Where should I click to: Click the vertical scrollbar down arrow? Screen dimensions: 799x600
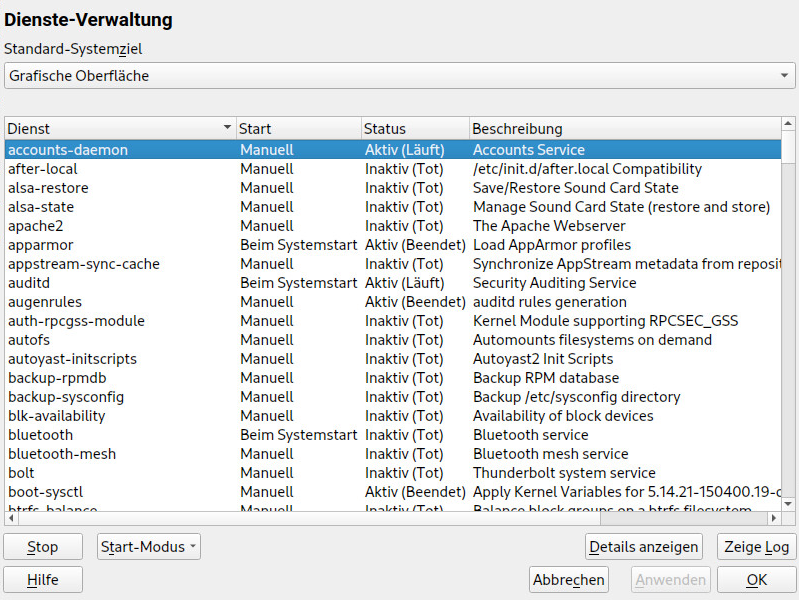[788, 504]
